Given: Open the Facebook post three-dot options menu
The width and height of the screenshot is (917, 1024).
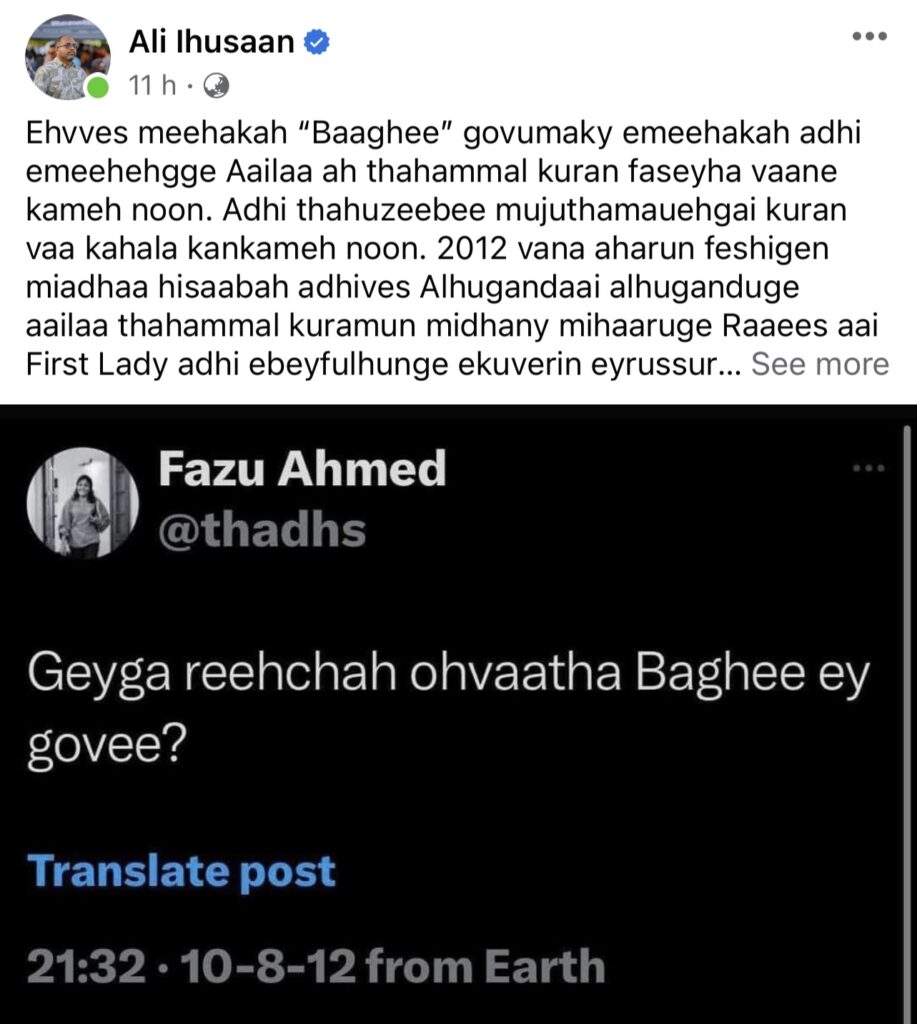Looking at the screenshot, I should (869, 37).
